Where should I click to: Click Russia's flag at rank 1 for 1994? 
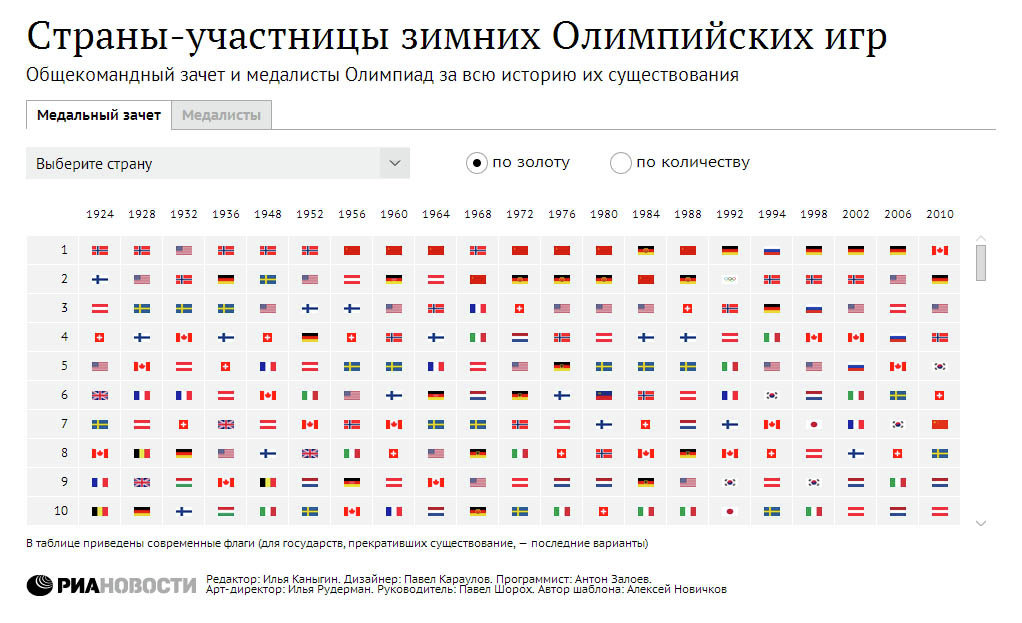coord(772,250)
